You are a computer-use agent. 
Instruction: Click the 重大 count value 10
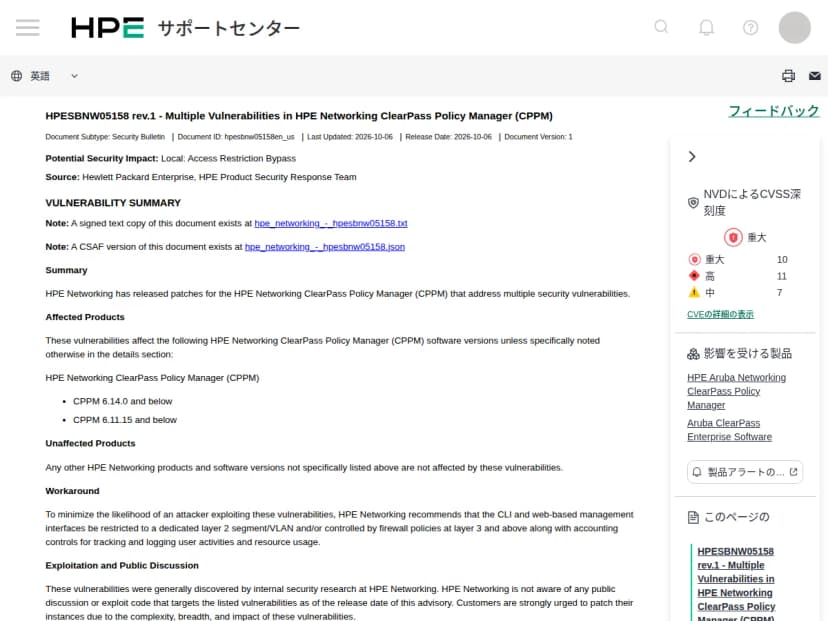pos(782,259)
